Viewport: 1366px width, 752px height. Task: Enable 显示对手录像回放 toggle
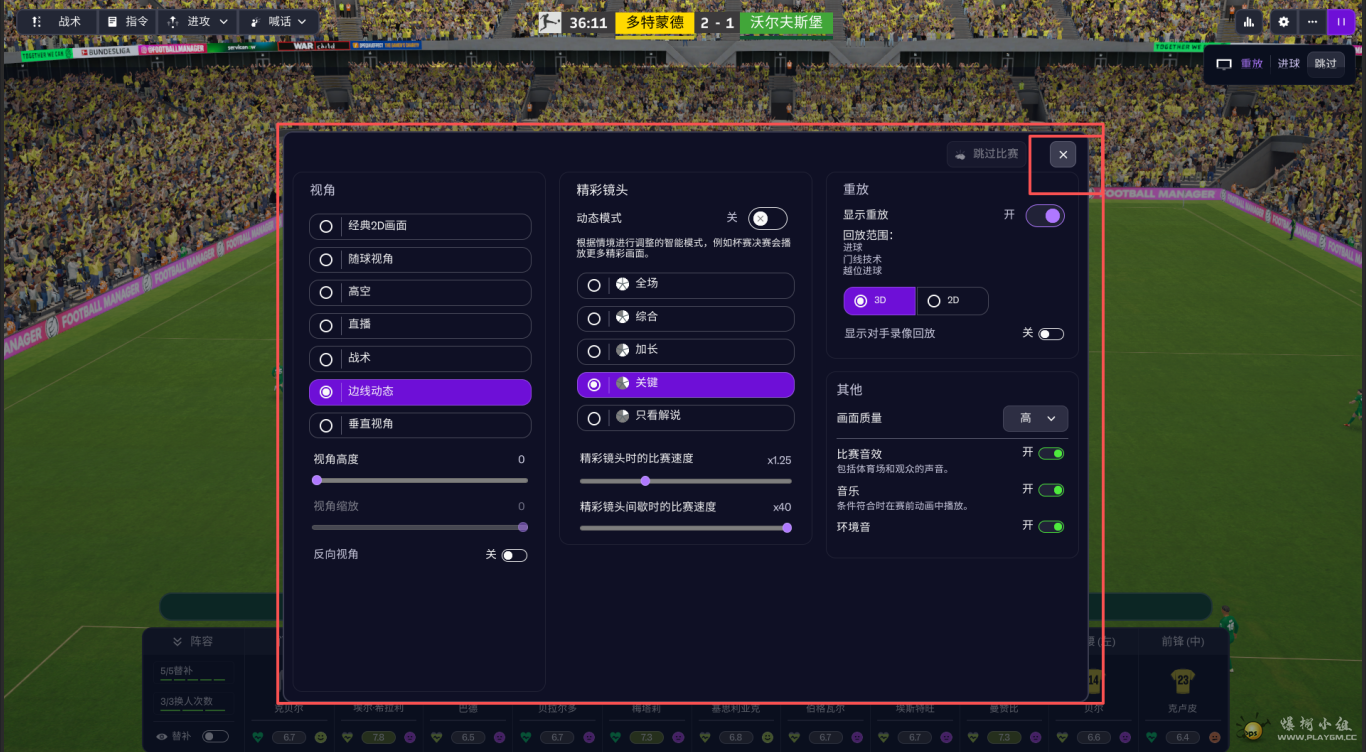click(x=1051, y=334)
